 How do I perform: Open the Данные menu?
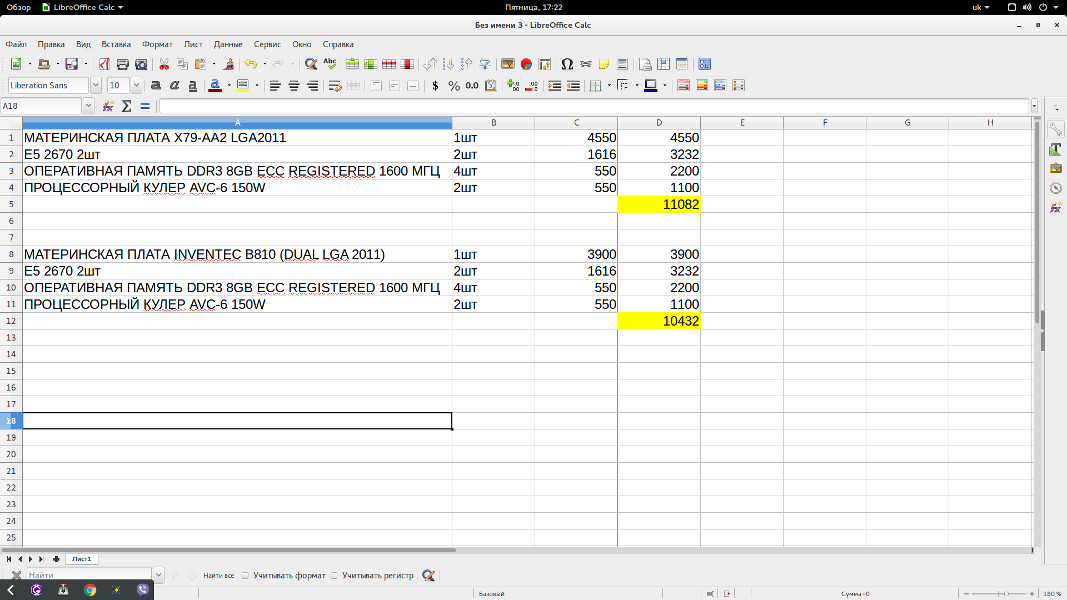228,44
